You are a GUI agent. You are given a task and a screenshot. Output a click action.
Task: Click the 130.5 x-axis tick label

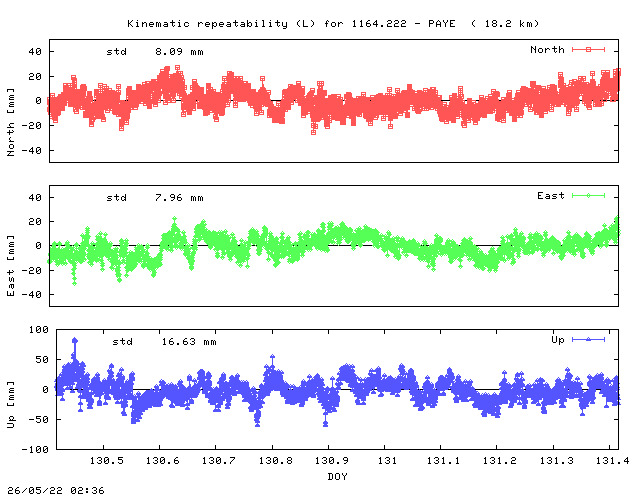107,461
